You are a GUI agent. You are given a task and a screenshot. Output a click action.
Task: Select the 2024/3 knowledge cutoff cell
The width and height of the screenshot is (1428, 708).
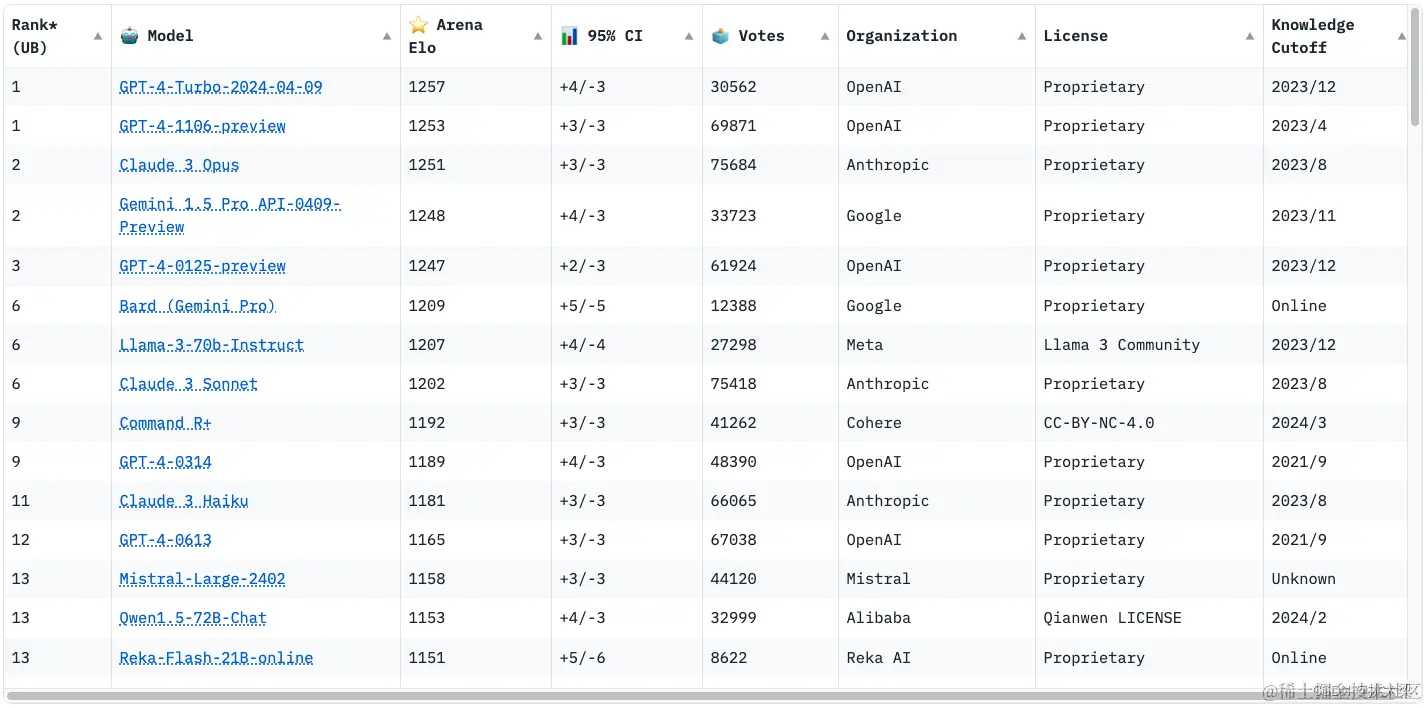click(1299, 423)
